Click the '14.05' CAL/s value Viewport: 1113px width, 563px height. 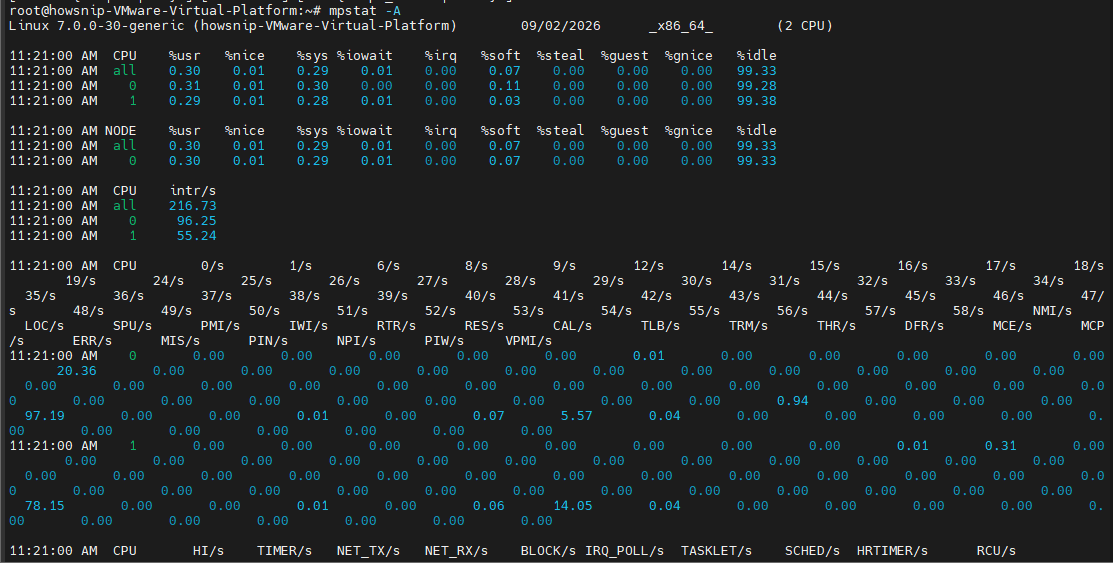pyautogui.click(x=573, y=505)
